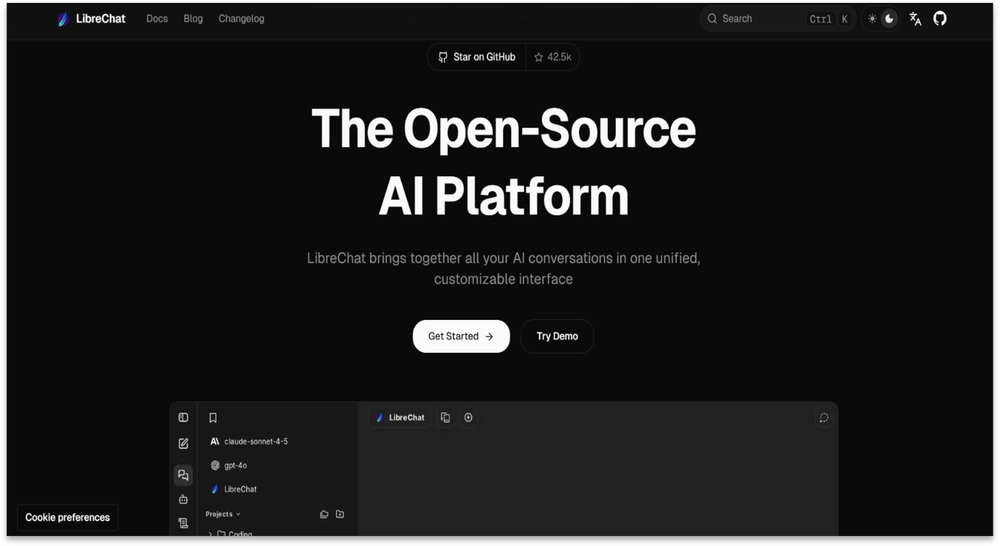Click the plus circle icon in chat header
Screen dimensions: 1000x546
[468, 417]
